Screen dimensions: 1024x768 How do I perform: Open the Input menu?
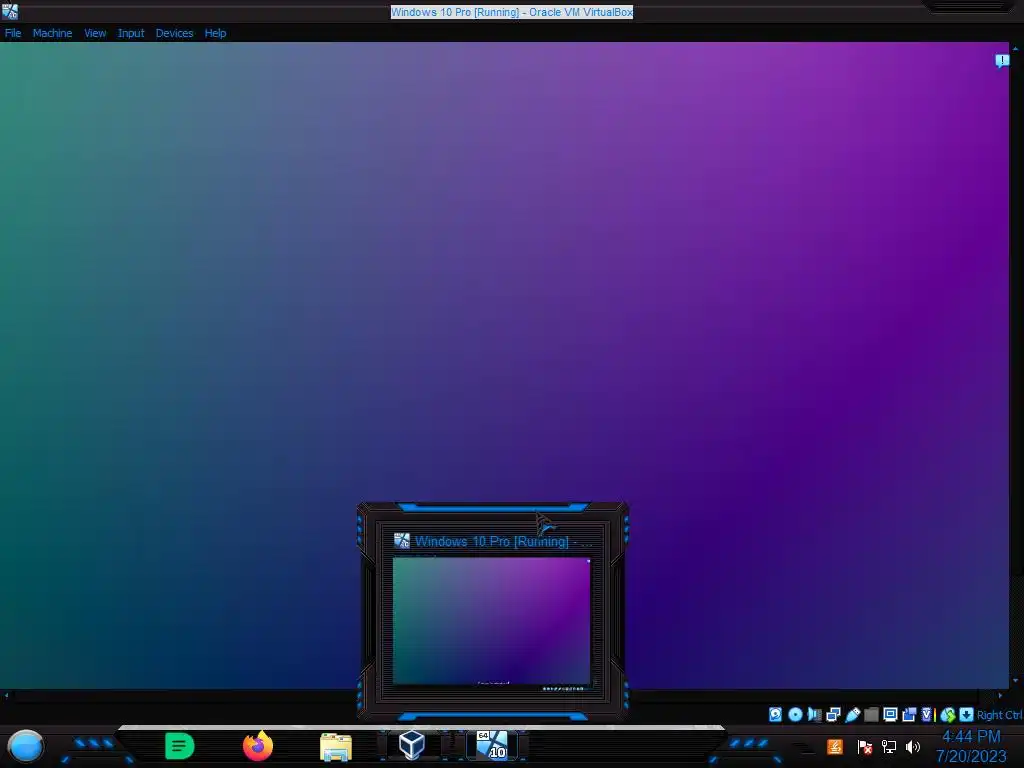131,33
